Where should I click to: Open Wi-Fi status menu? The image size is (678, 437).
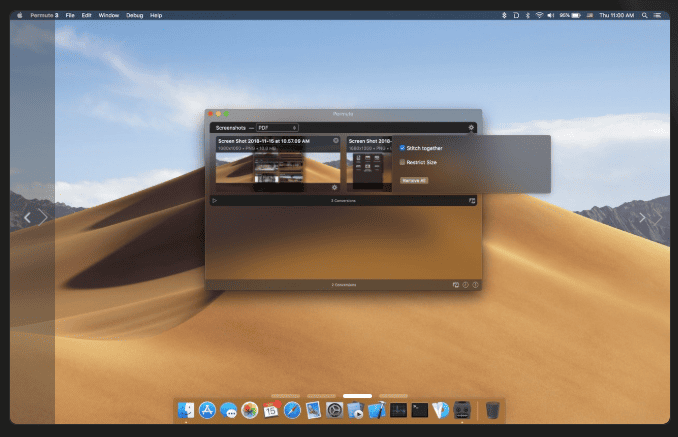pos(539,15)
